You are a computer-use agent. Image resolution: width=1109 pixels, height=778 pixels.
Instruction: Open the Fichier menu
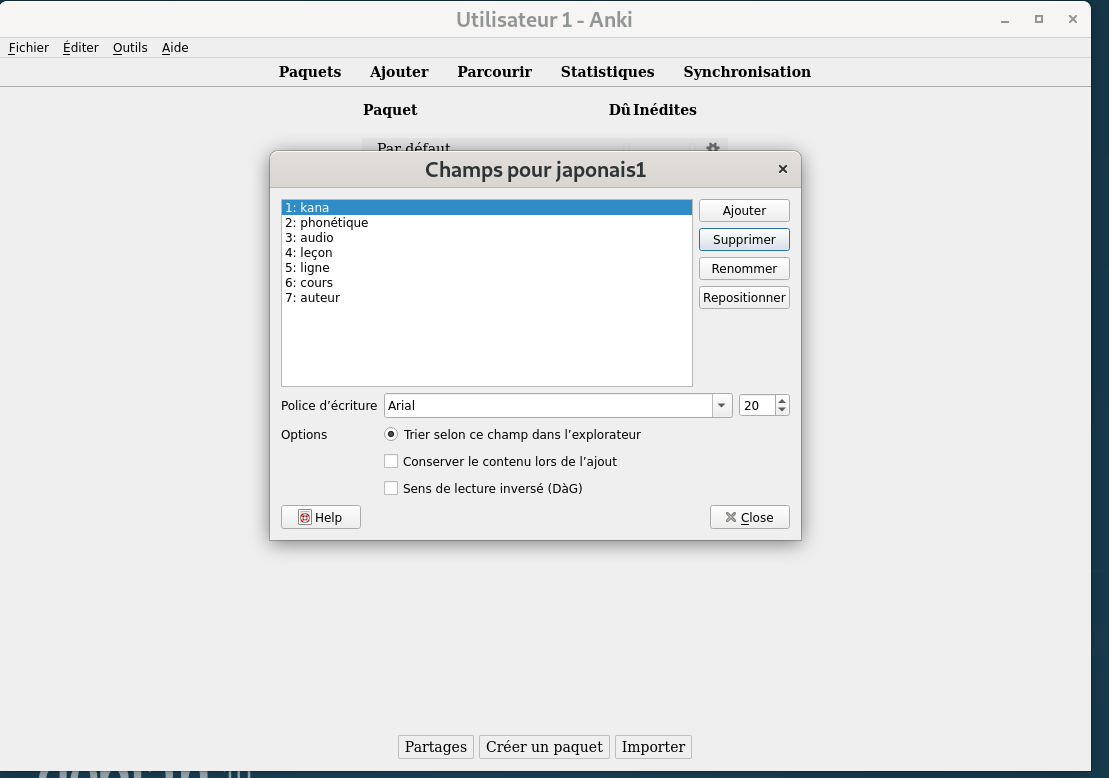pyautogui.click(x=28, y=47)
